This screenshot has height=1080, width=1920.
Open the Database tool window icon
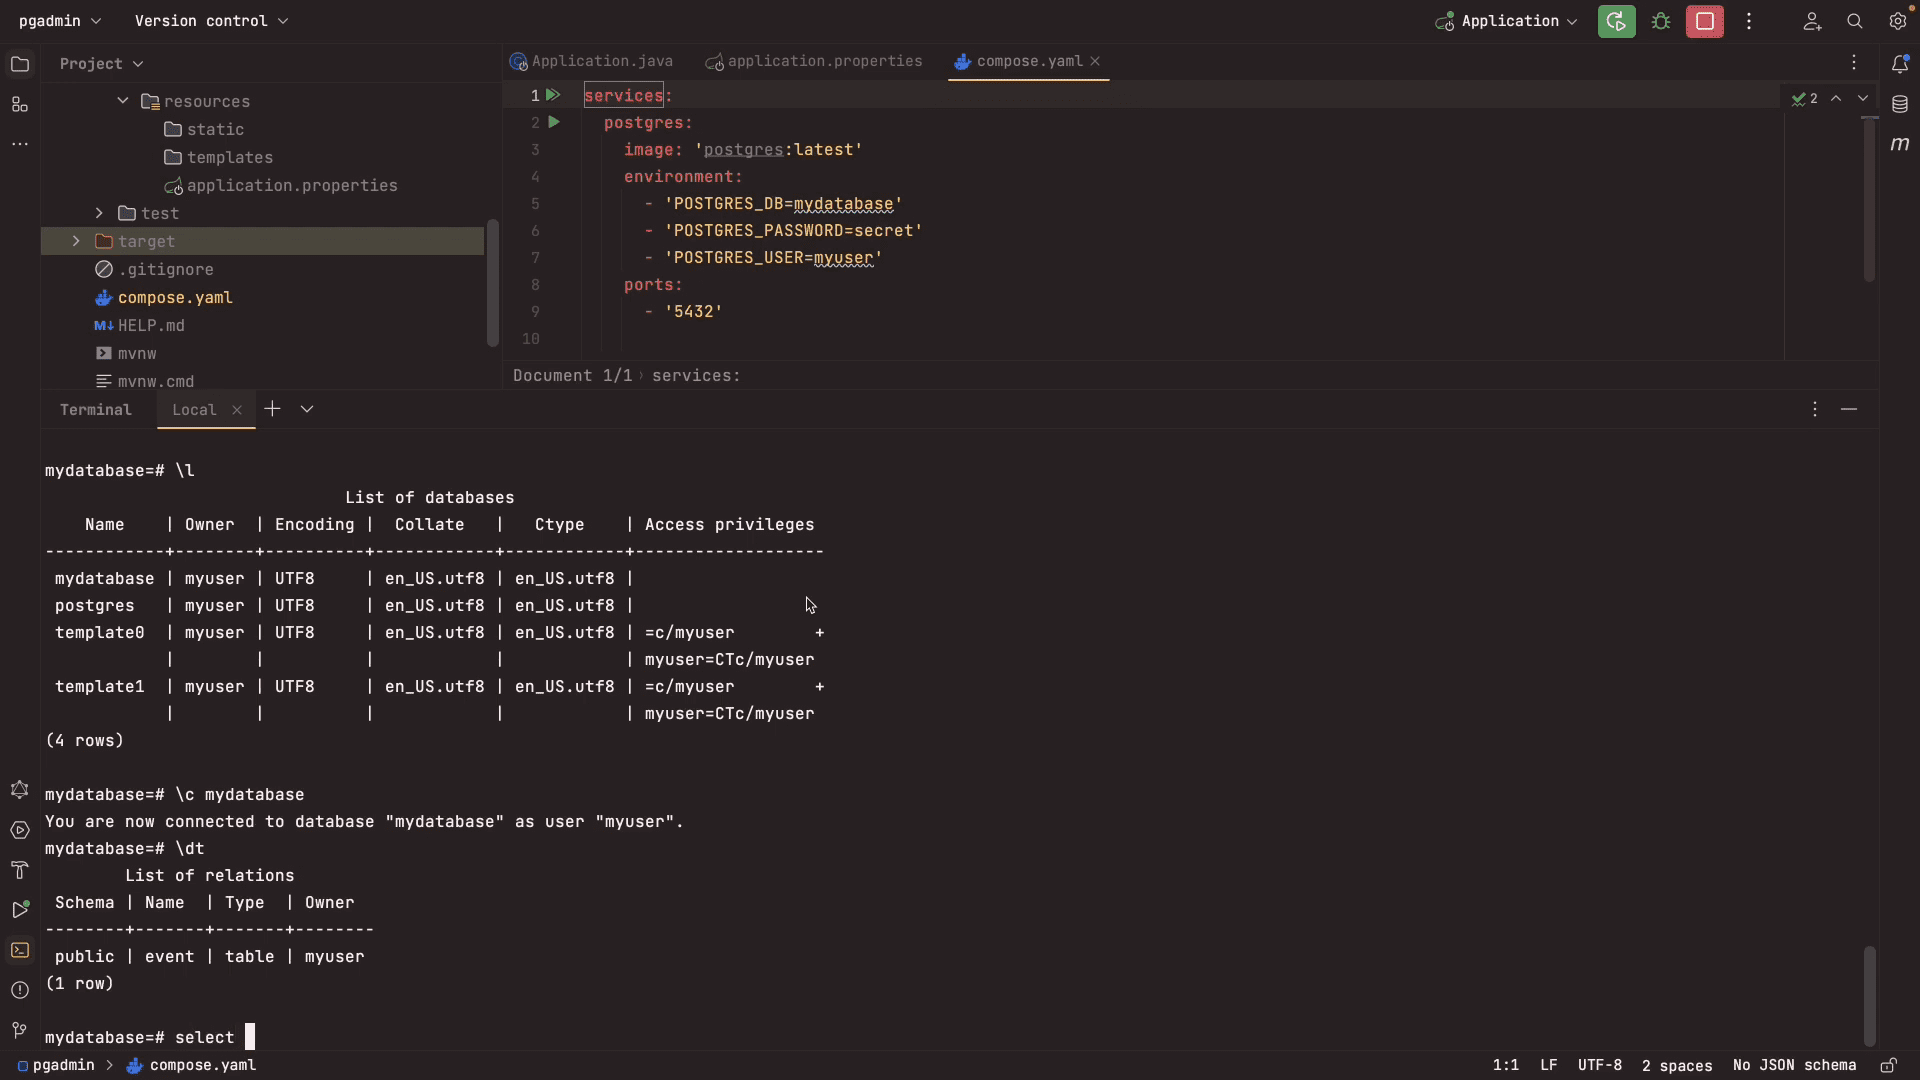click(1900, 104)
